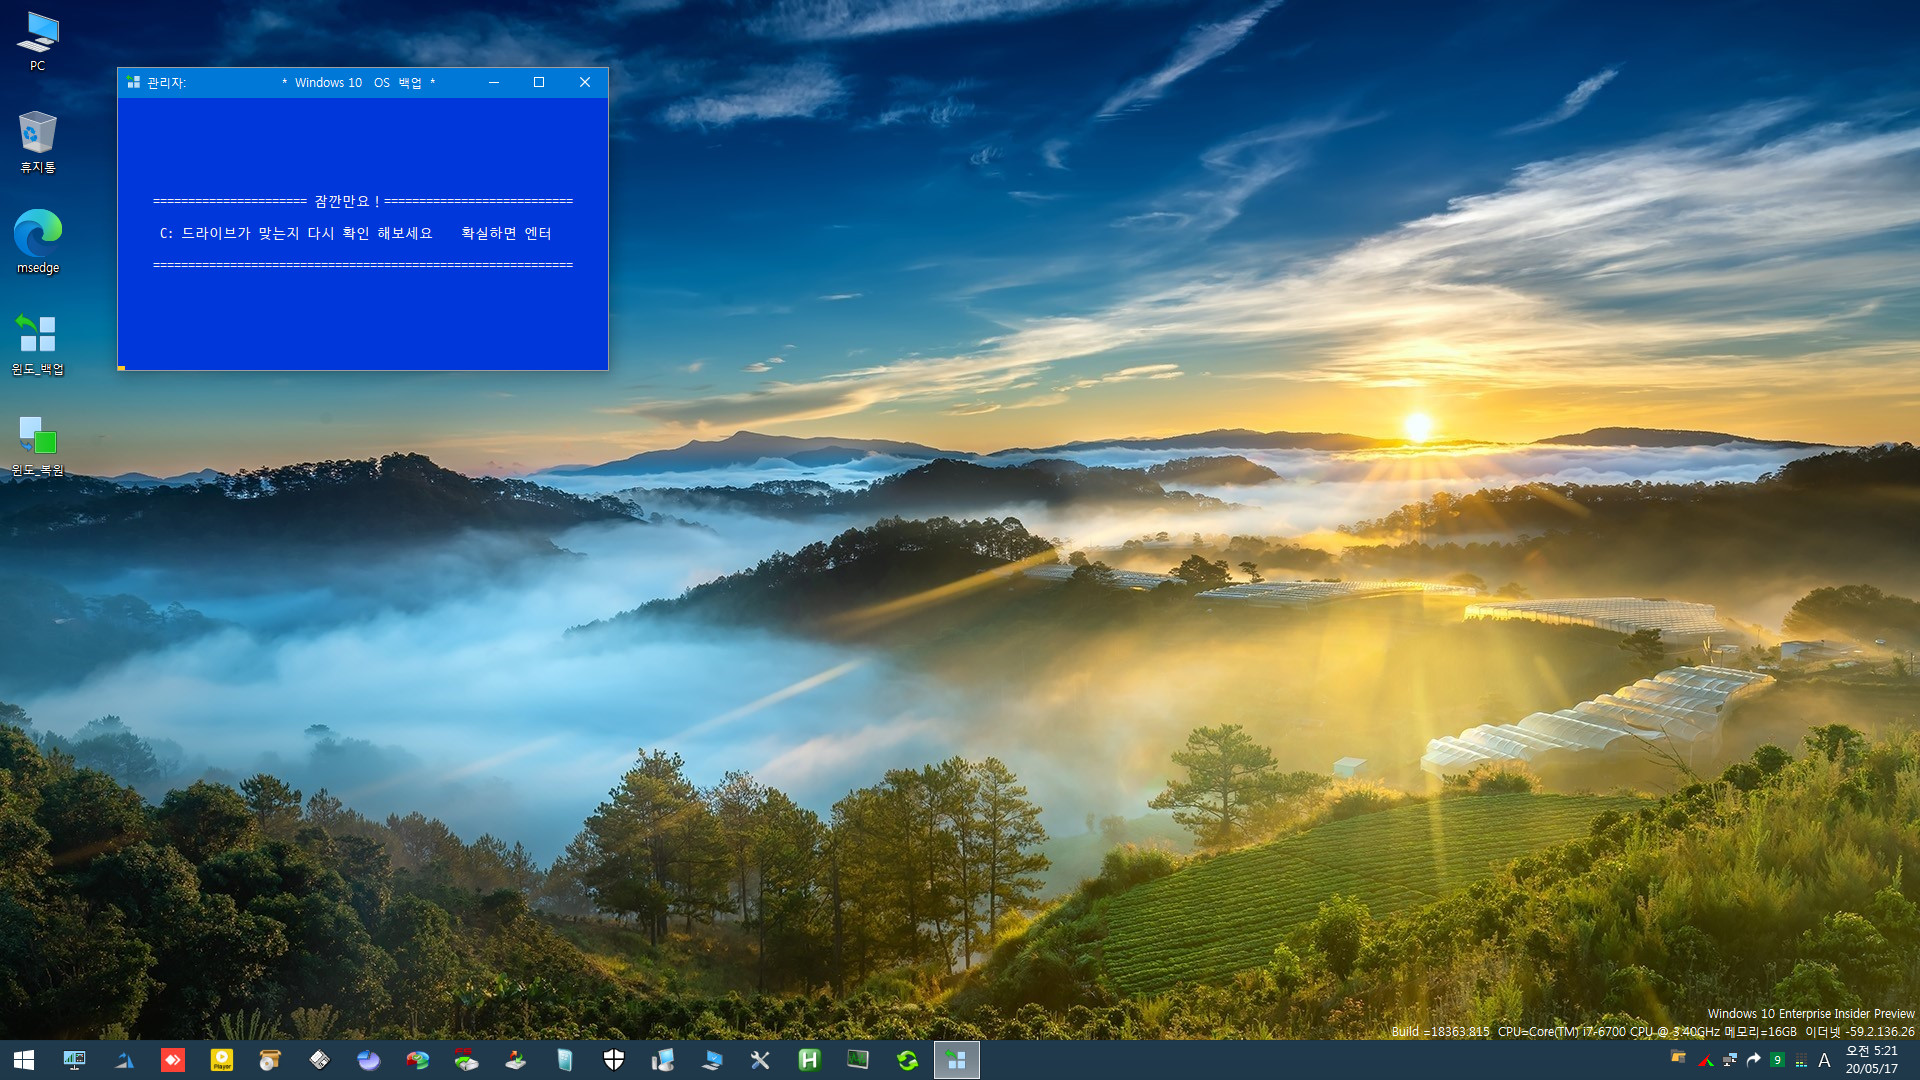Open the clock showing 오전 5:21
The width and height of the screenshot is (1920, 1080).
pyautogui.click(x=1872, y=1060)
